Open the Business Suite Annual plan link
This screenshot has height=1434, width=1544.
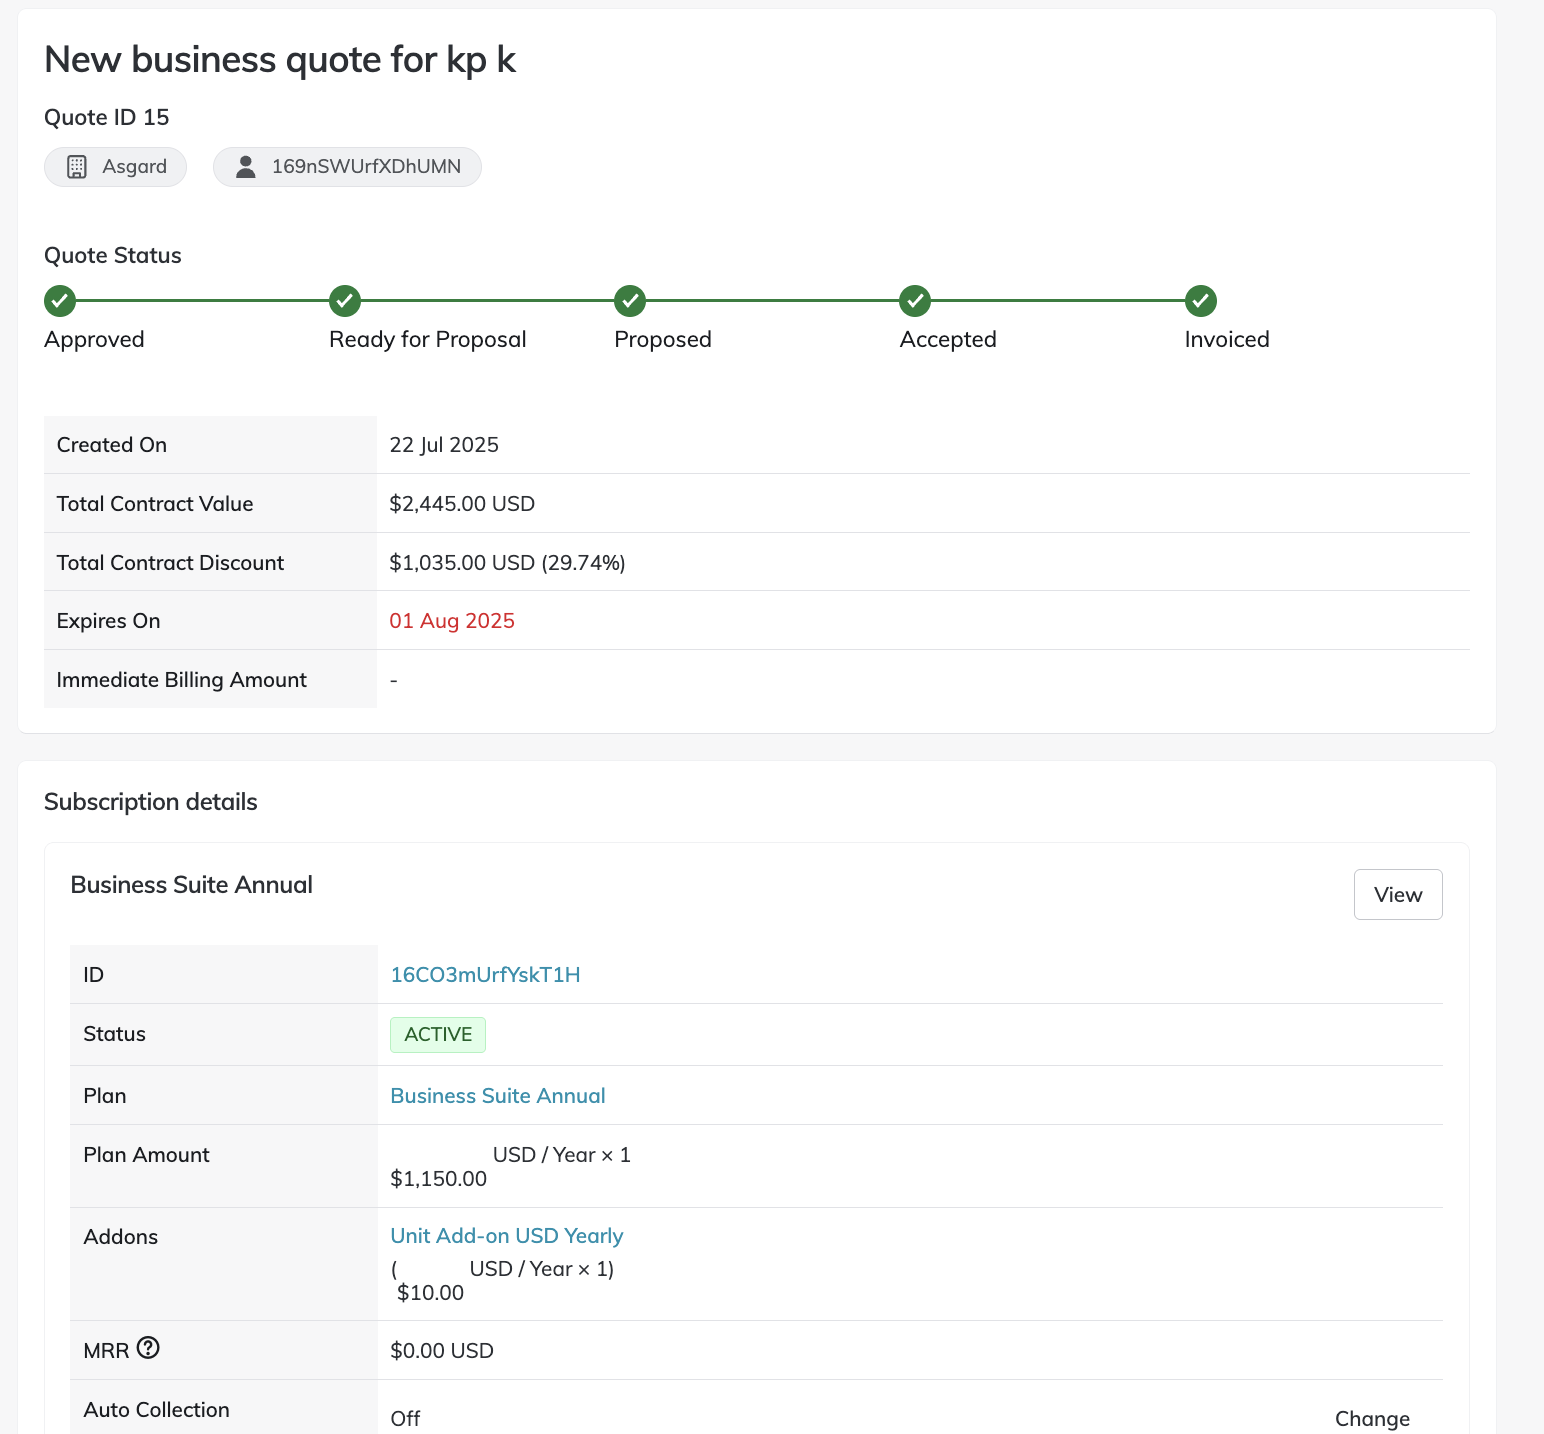[497, 1096]
